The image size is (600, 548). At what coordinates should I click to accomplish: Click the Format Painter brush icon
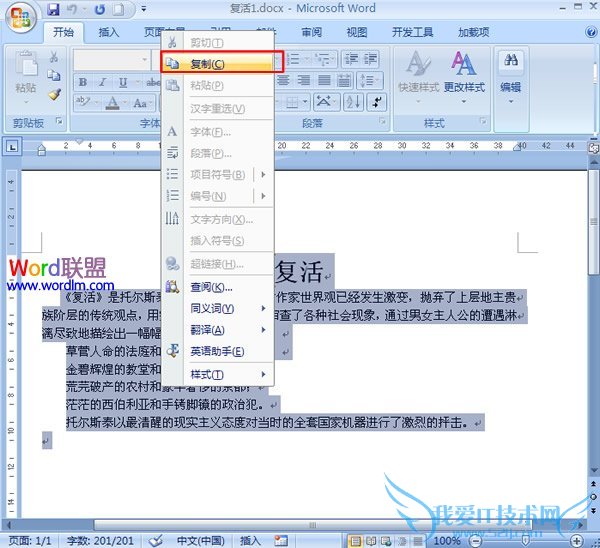(x=54, y=94)
